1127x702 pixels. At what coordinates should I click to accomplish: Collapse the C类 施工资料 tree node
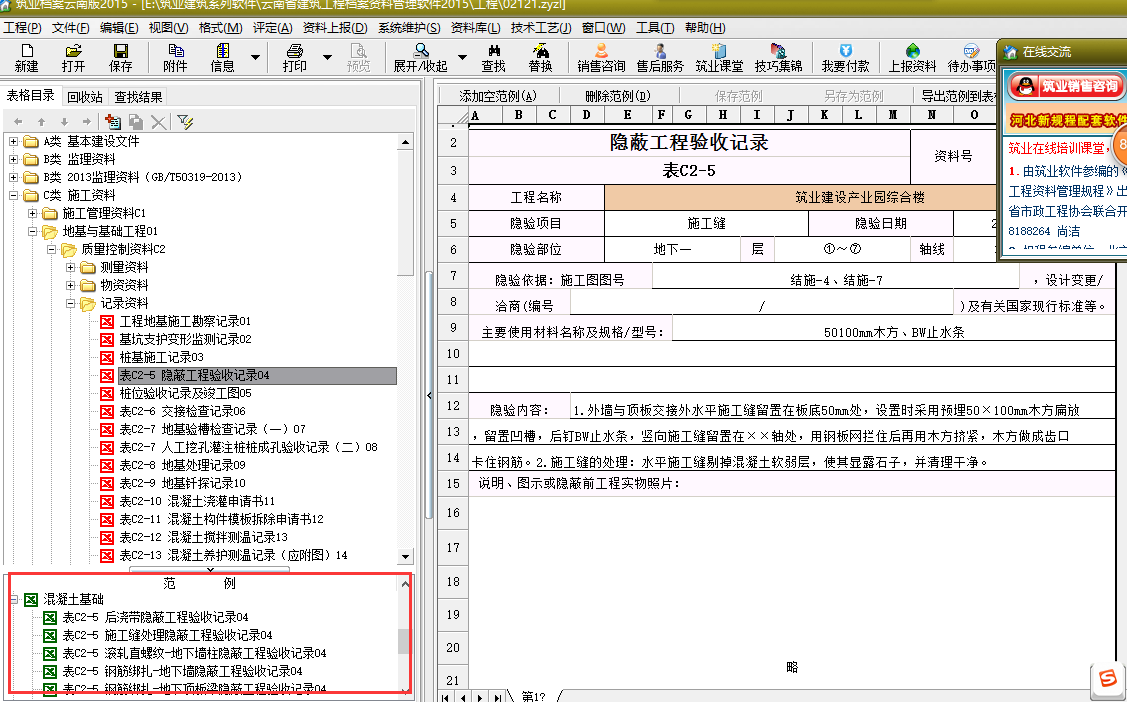point(14,195)
